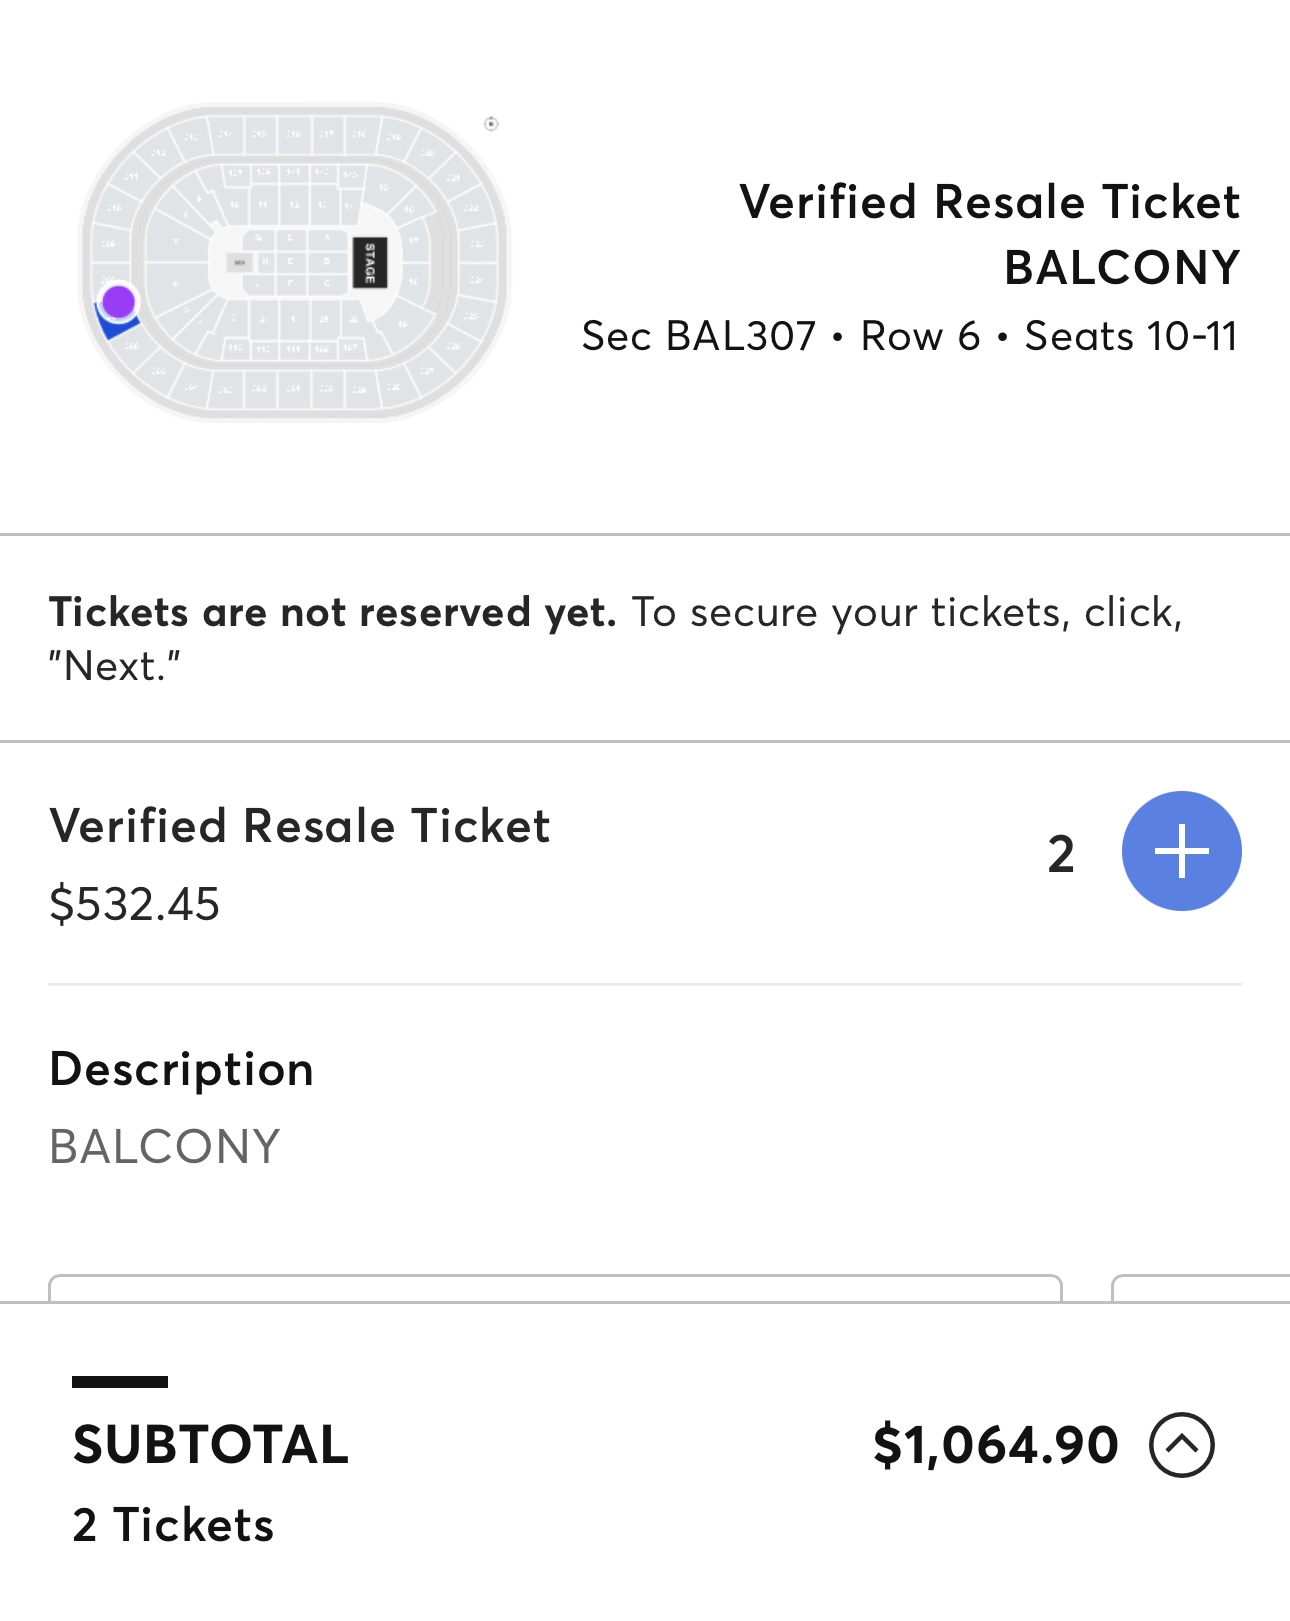Select the ticket quantity number 2

point(1061,854)
